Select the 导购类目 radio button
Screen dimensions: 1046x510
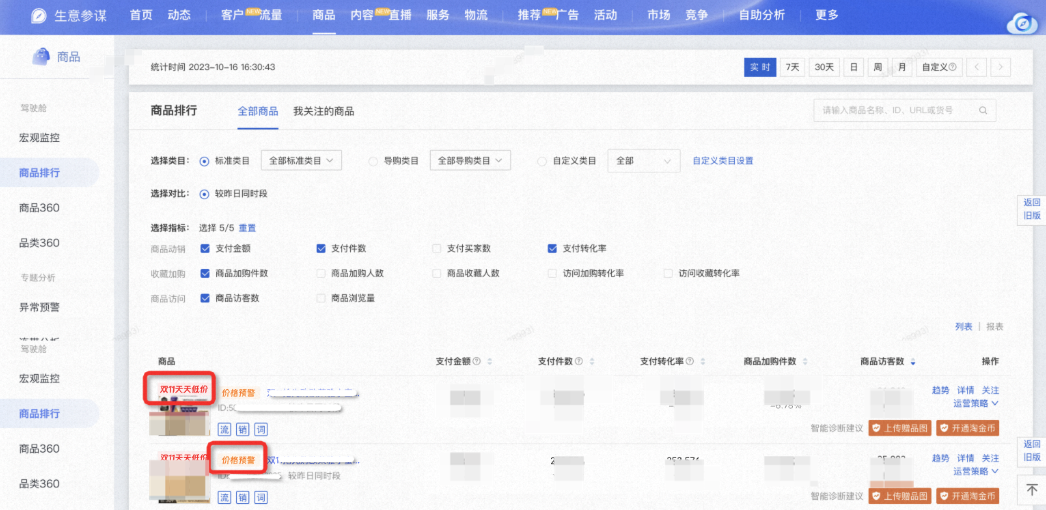point(373,161)
